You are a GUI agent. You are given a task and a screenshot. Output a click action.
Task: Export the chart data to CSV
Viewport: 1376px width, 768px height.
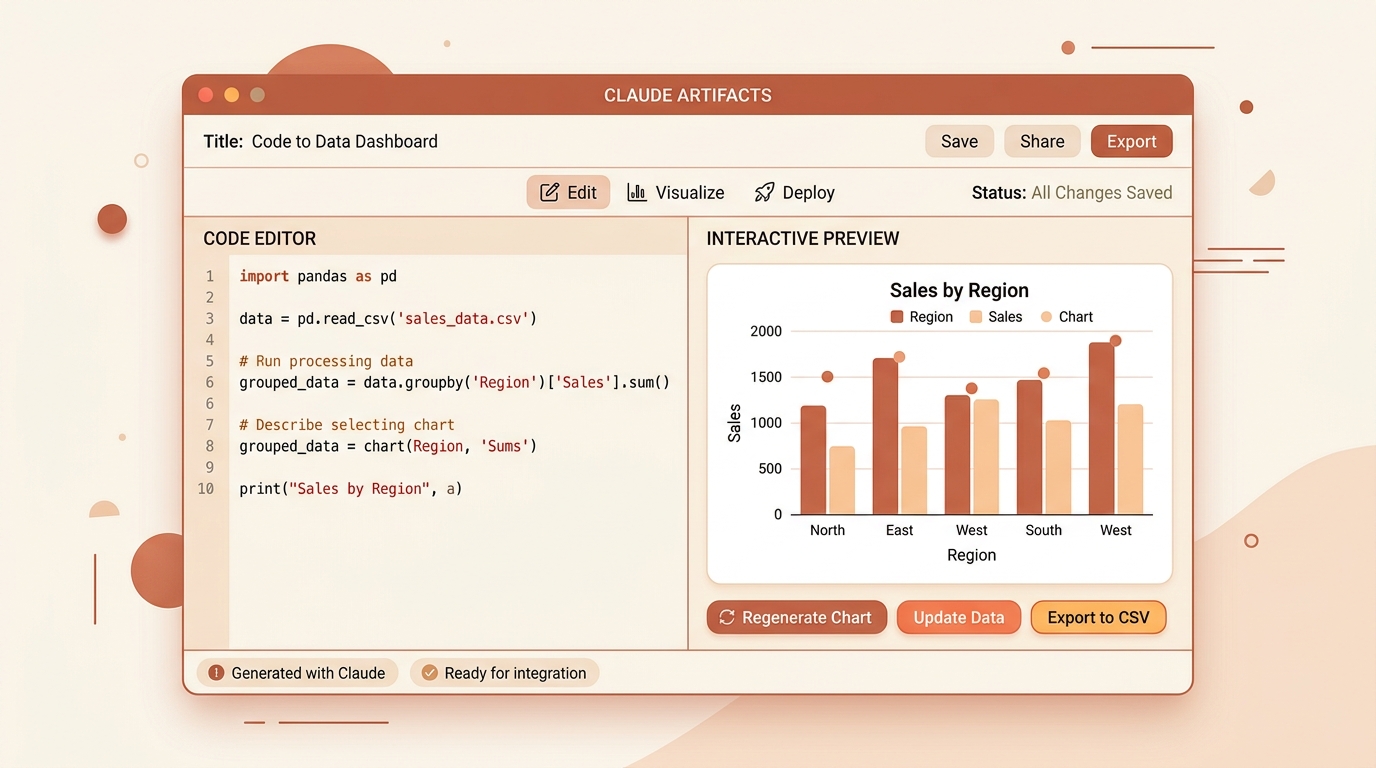(x=1098, y=617)
